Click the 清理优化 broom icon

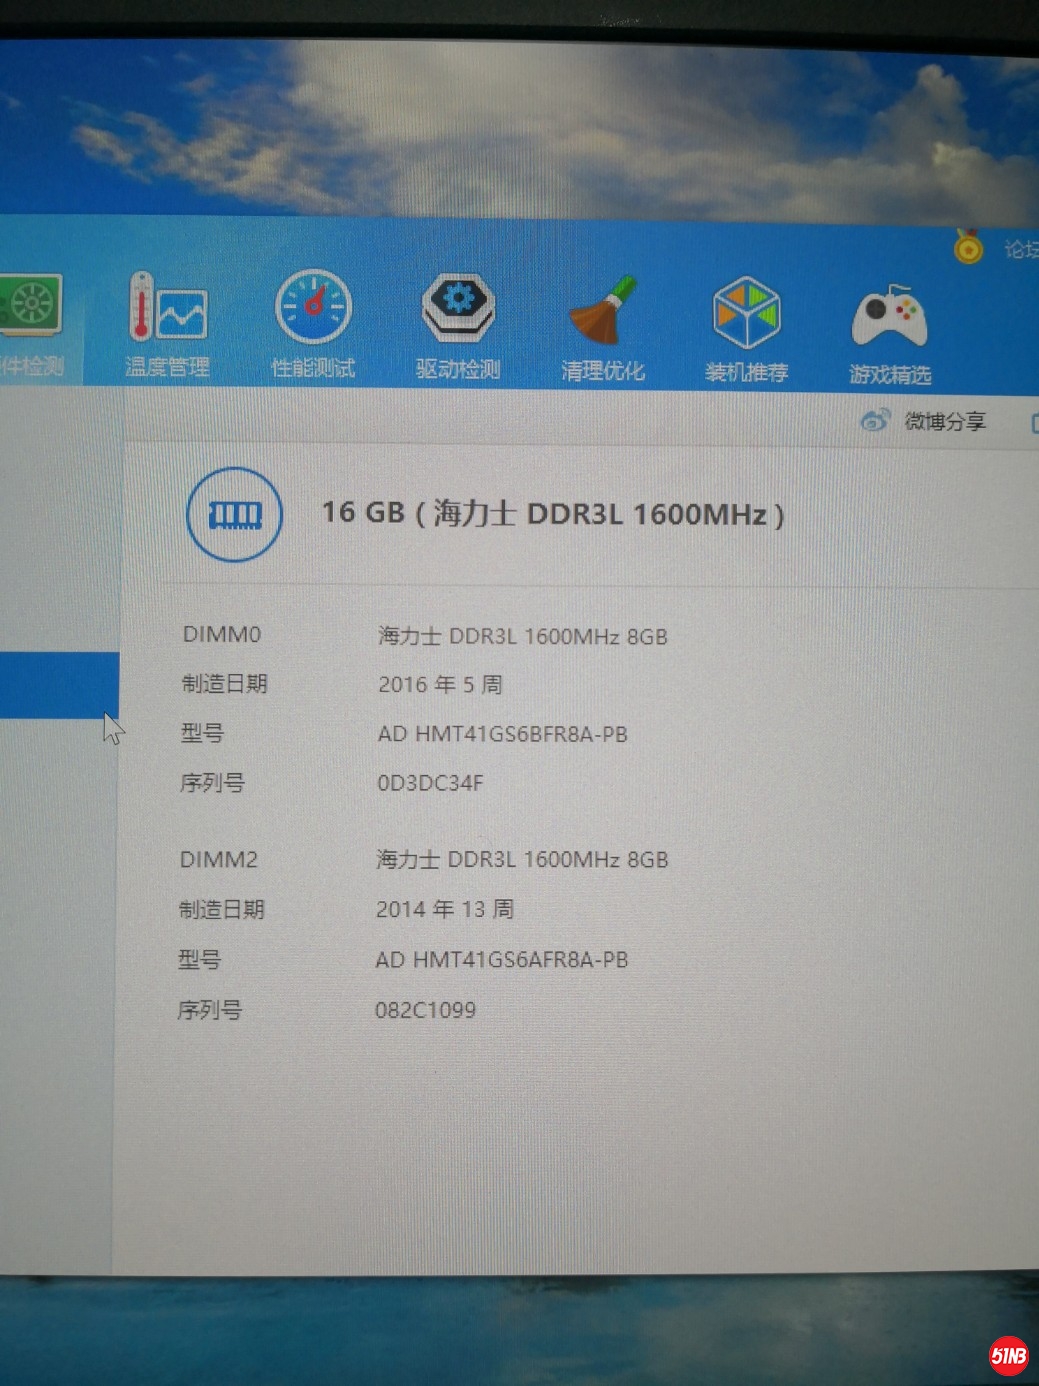(x=603, y=326)
